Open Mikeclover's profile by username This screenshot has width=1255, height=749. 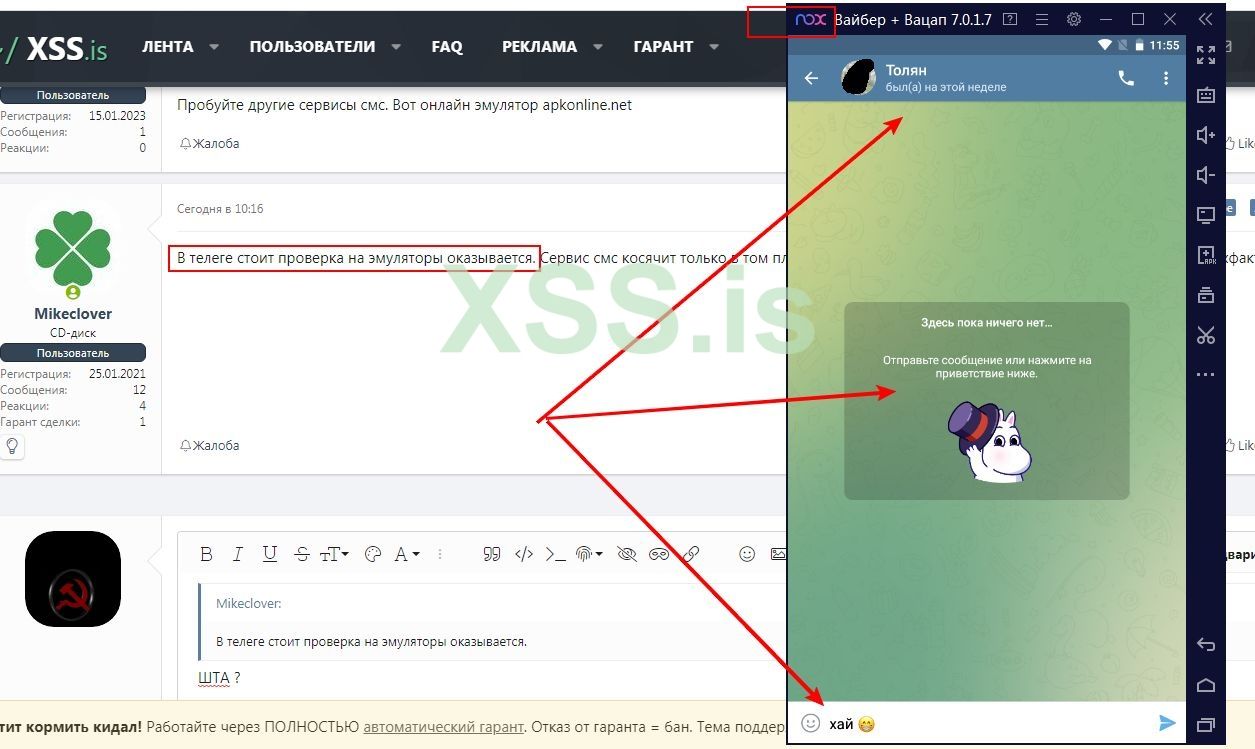(73, 313)
